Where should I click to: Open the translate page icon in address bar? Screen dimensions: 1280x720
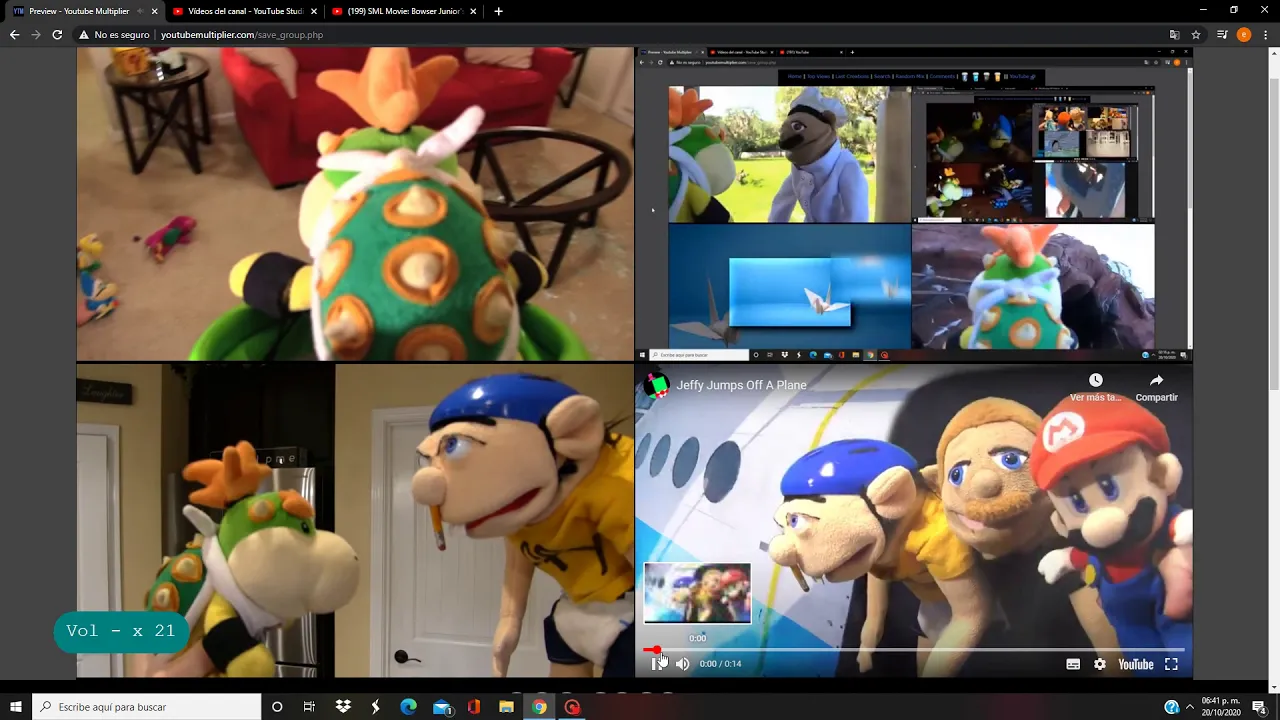1174,34
